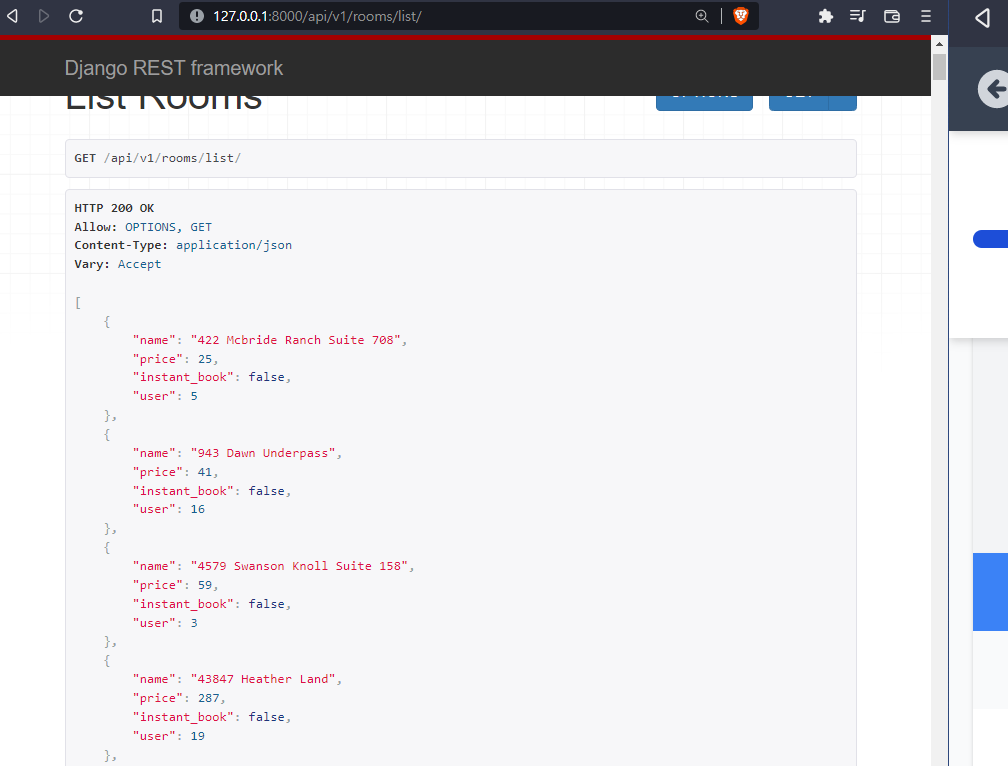The width and height of the screenshot is (1008, 766).
Task: Click the user value 19
Action: coord(197,736)
